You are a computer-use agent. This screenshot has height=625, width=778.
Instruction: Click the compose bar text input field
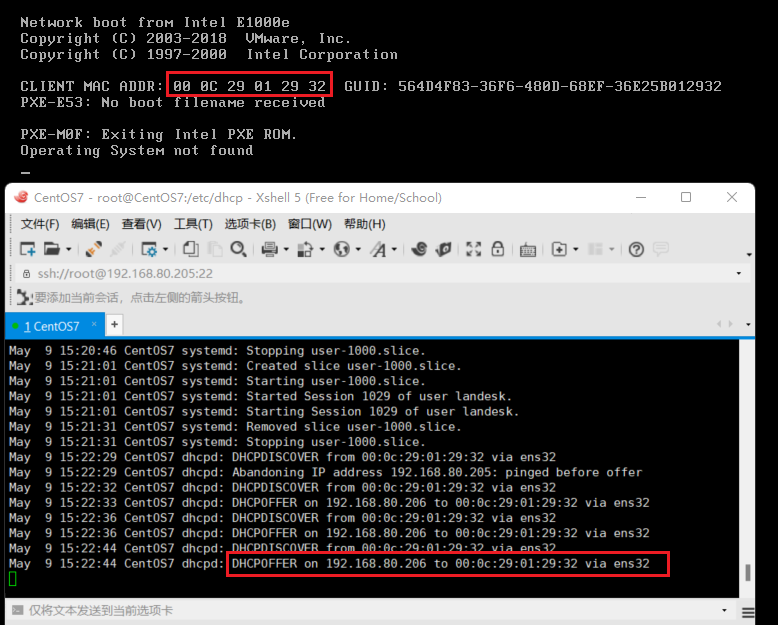370,610
